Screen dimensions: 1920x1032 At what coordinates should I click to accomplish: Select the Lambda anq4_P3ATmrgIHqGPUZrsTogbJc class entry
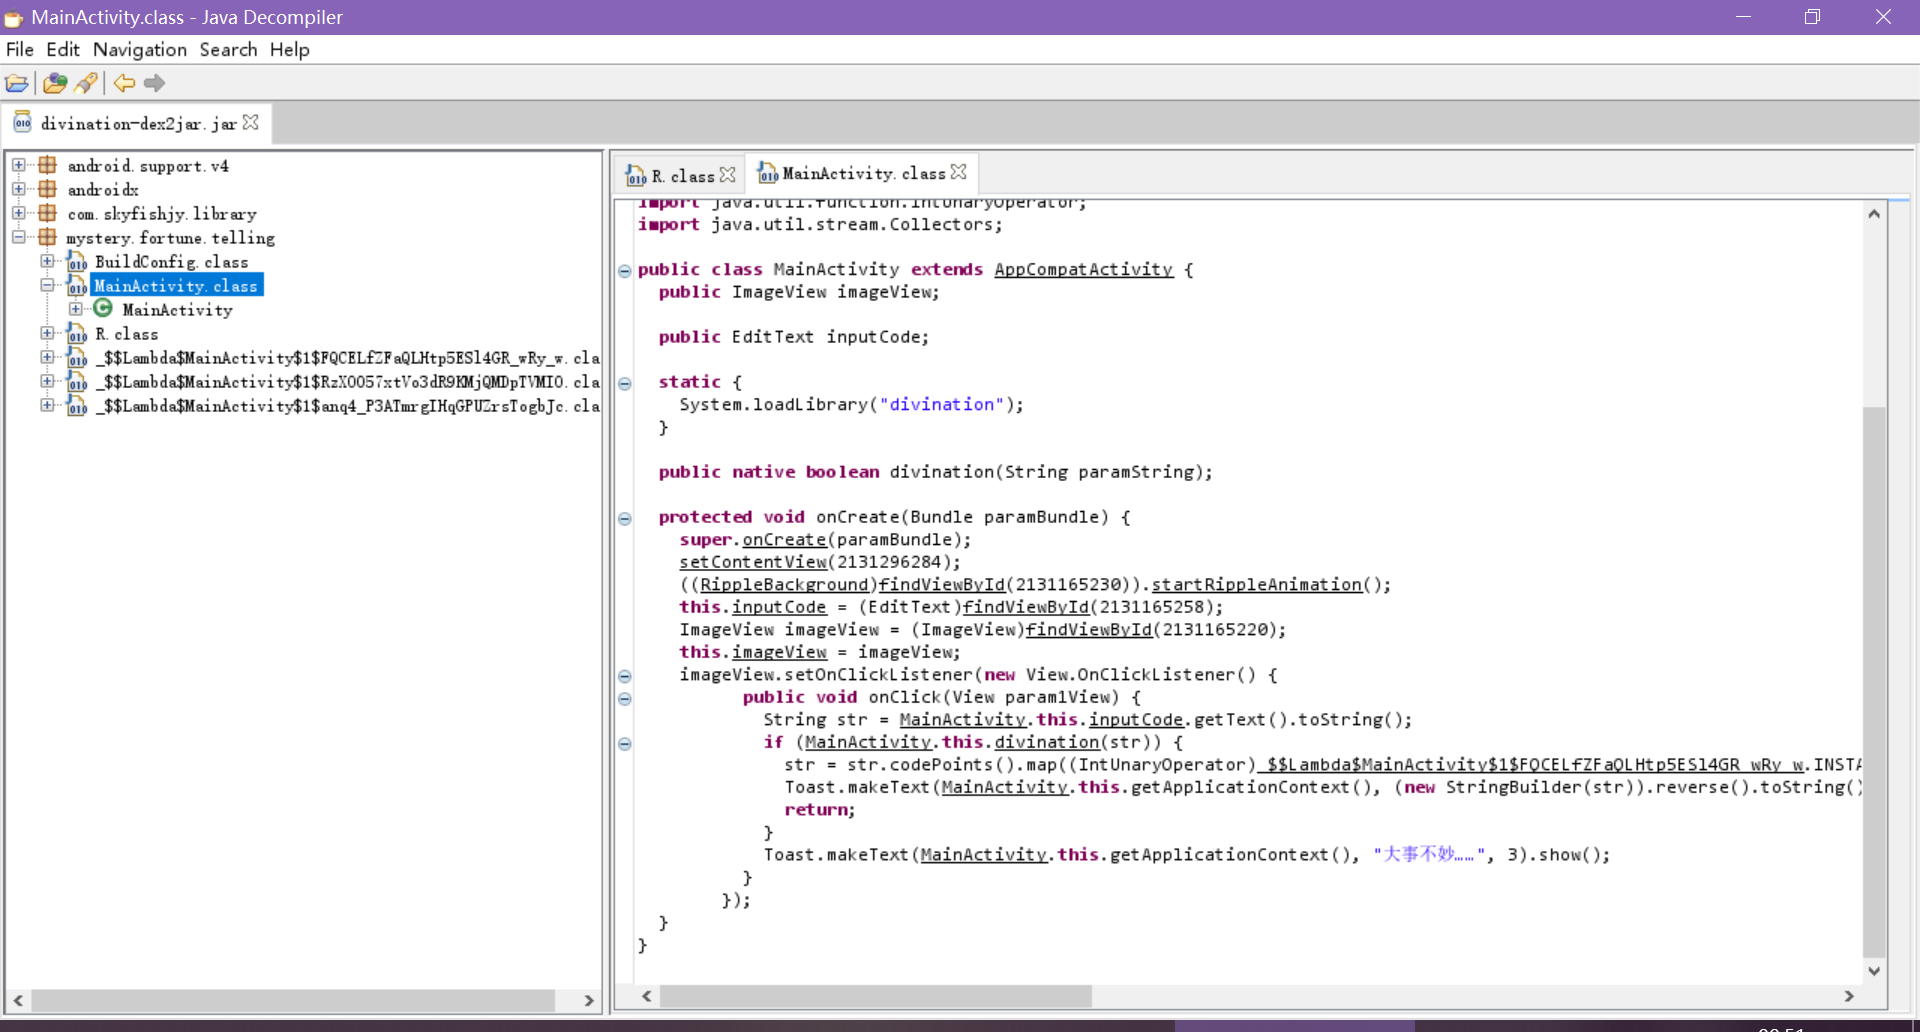(347, 406)
